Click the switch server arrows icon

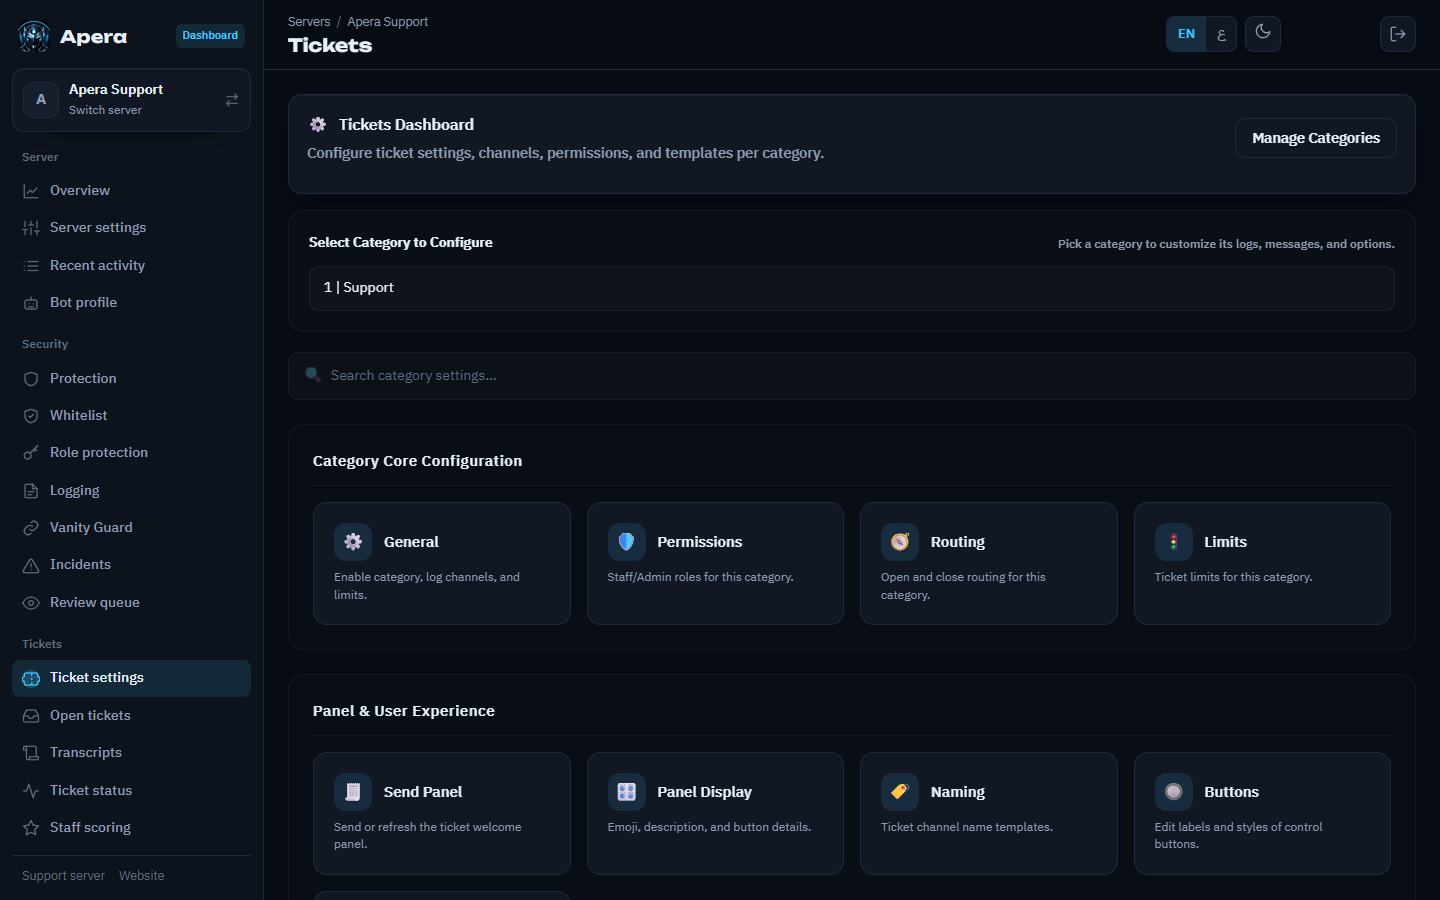[232, 100]
